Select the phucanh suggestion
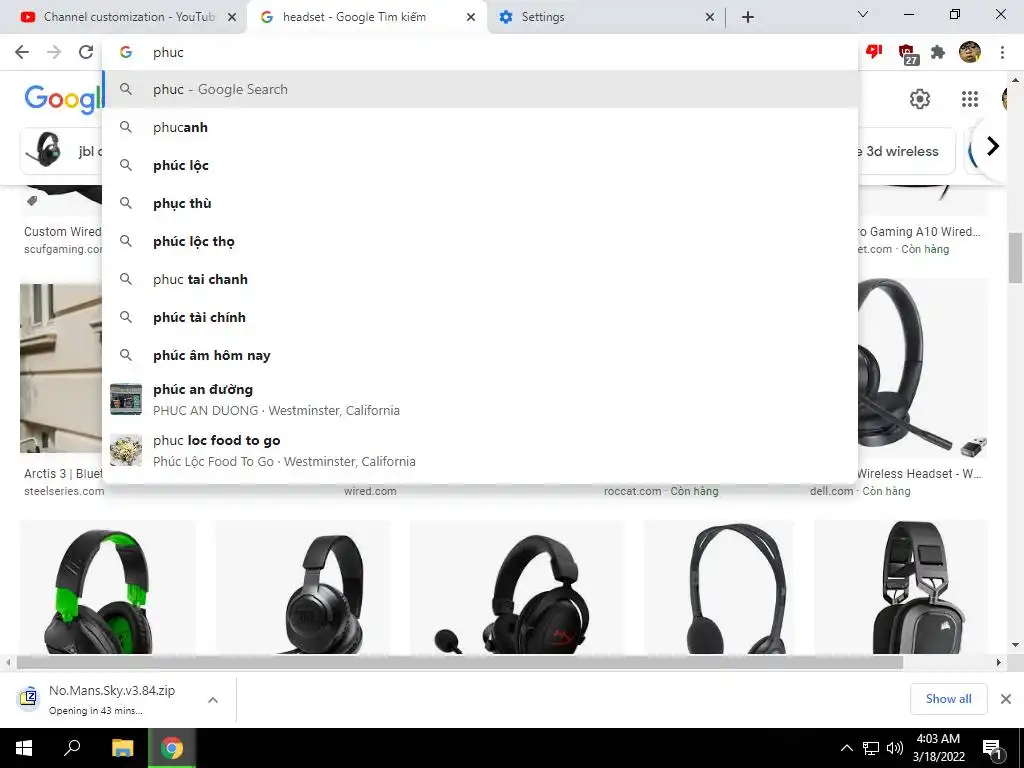 480,127
